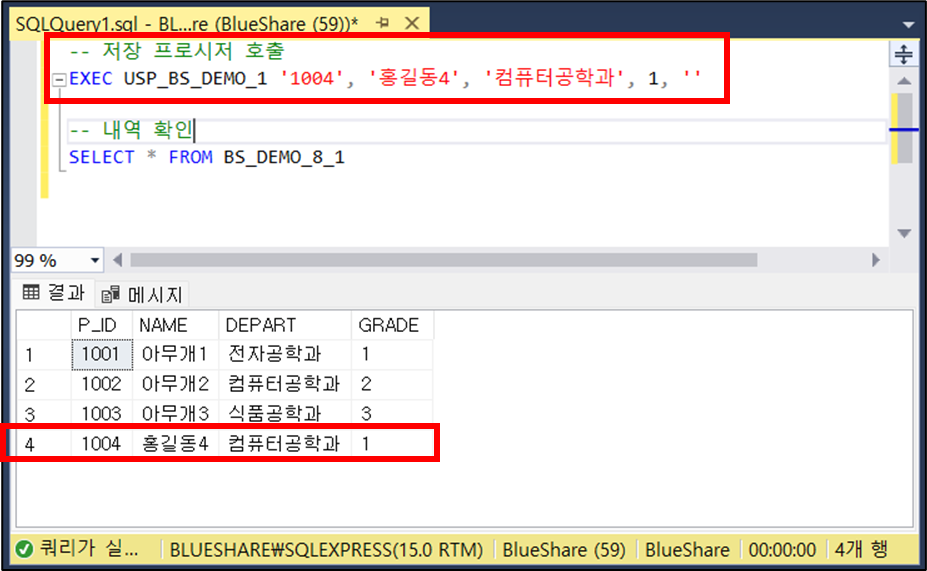Screen dimensions: 927x571
Task: Select the SQLQuery1.sql document tab
Action: [187, 24]
